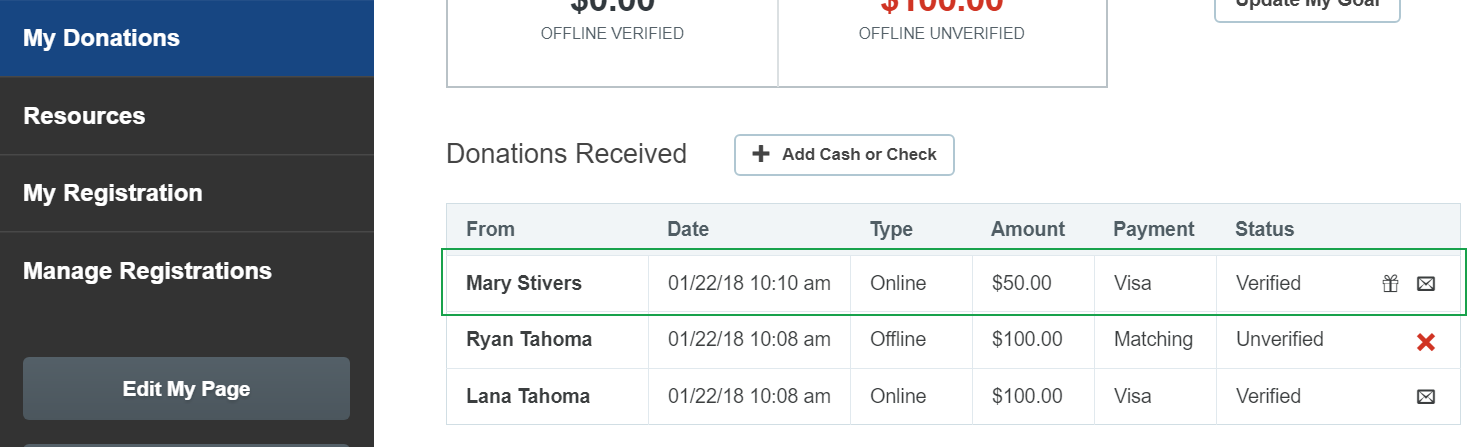Click the Update My Goal button
1474x447 pixels.
1307,5
